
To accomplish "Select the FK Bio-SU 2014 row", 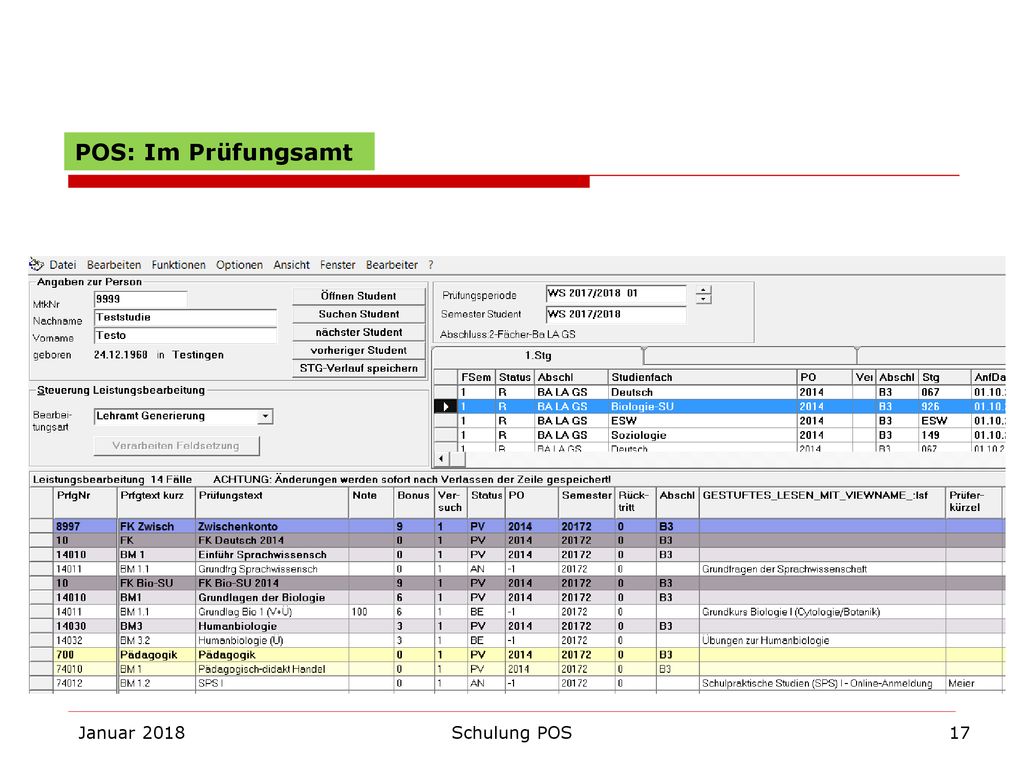I will click(516, 583).
